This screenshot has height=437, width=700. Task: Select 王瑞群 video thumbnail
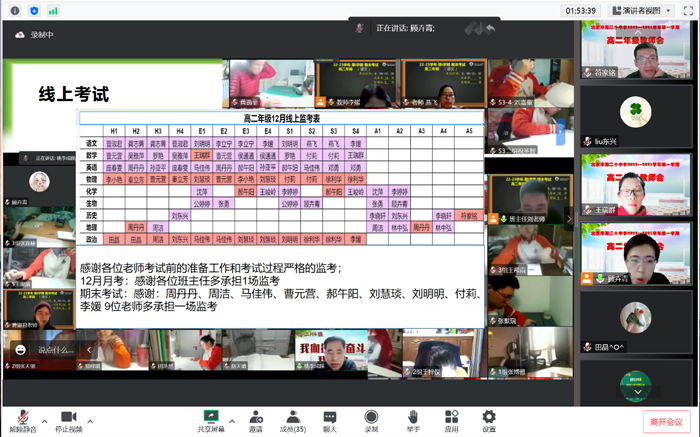click(636, 185)
